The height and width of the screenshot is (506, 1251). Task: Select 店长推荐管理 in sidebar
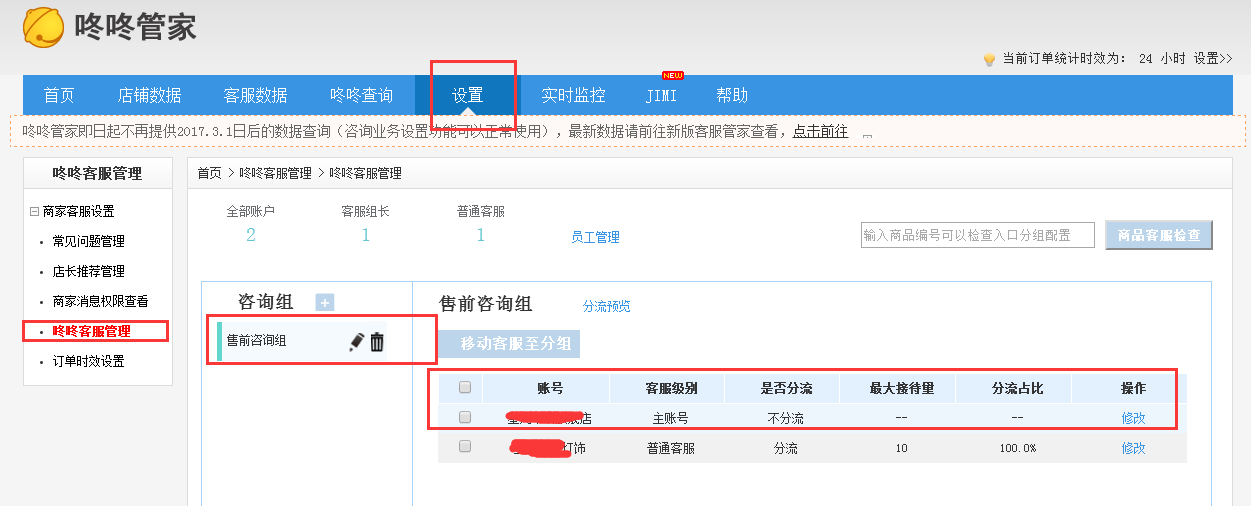(x=89, y=272)
